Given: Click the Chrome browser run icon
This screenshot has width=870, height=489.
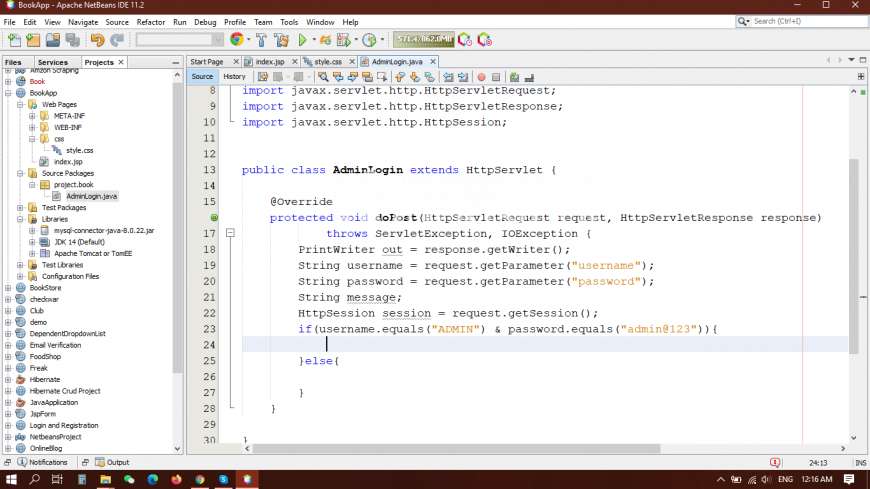Looking at the screenshot, I should (x=237, y=39).
